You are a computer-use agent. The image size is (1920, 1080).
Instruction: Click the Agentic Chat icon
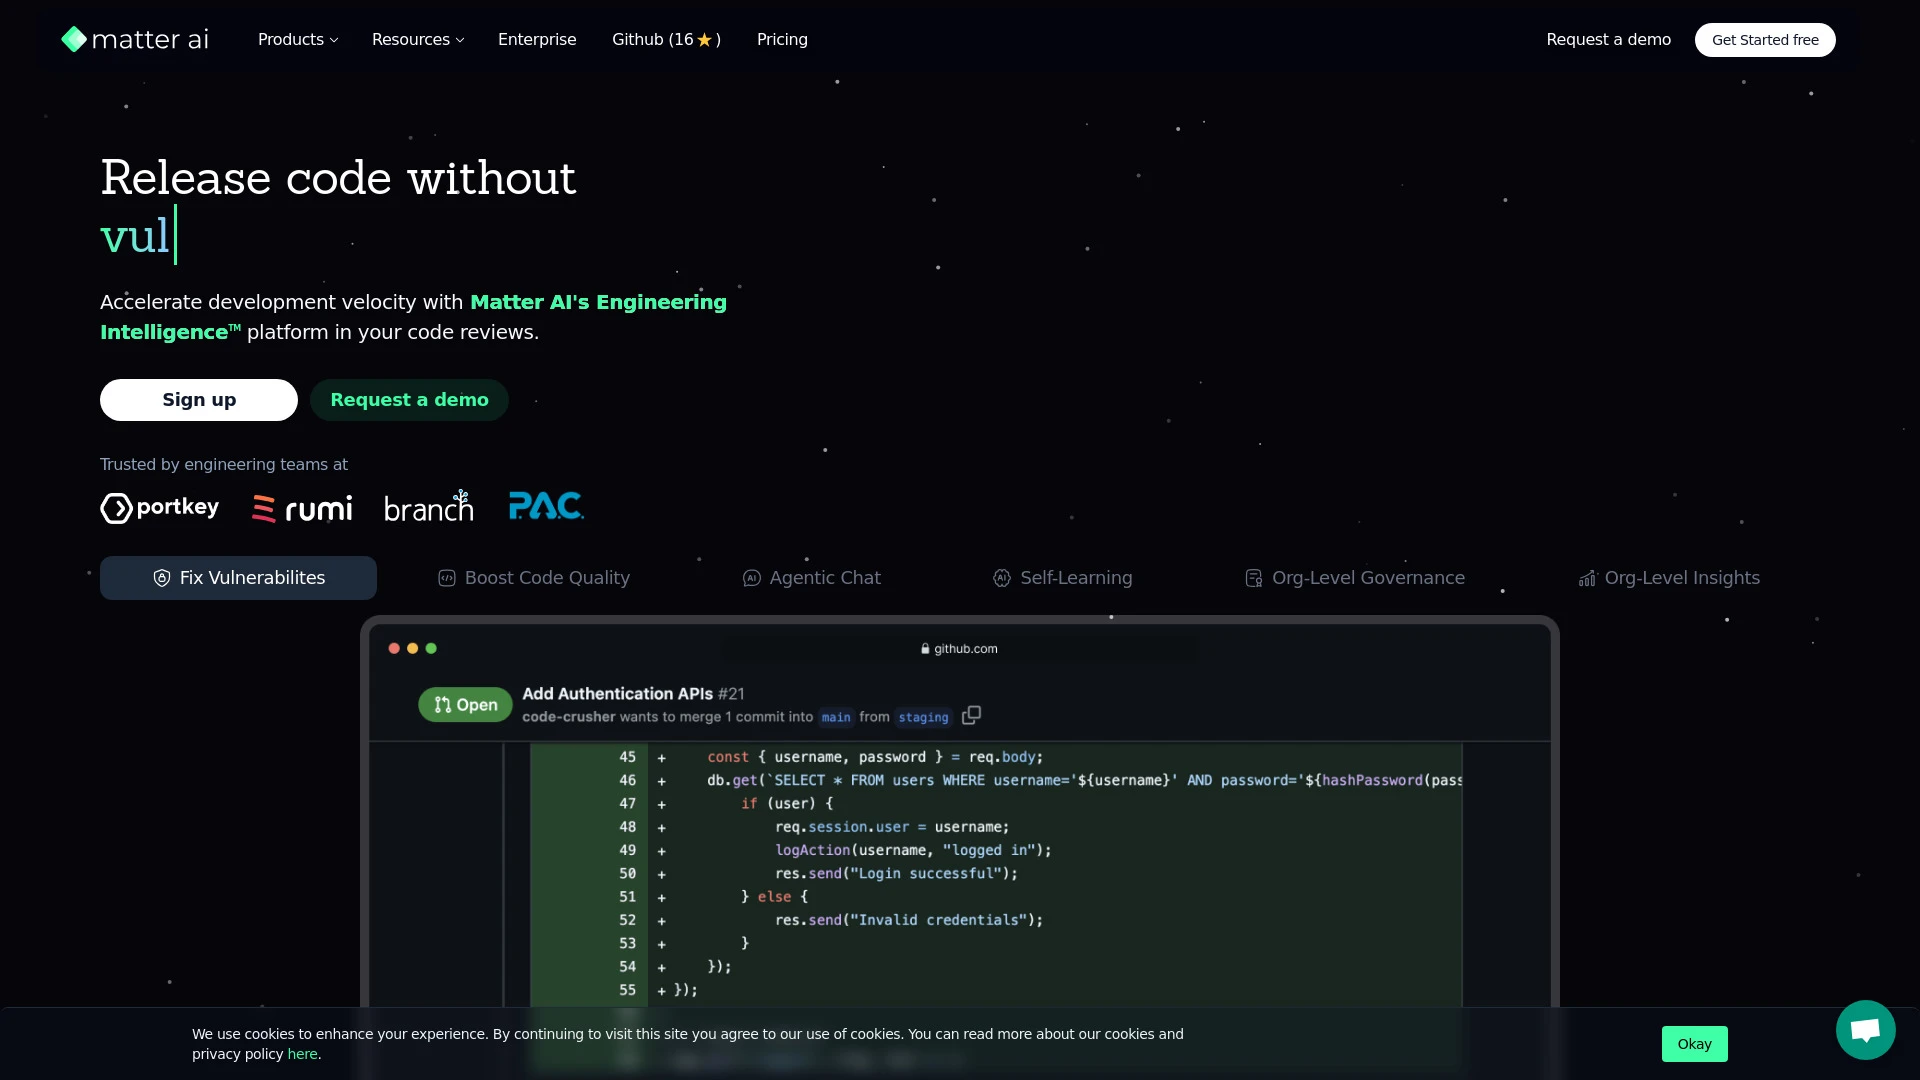pos(751,578)
